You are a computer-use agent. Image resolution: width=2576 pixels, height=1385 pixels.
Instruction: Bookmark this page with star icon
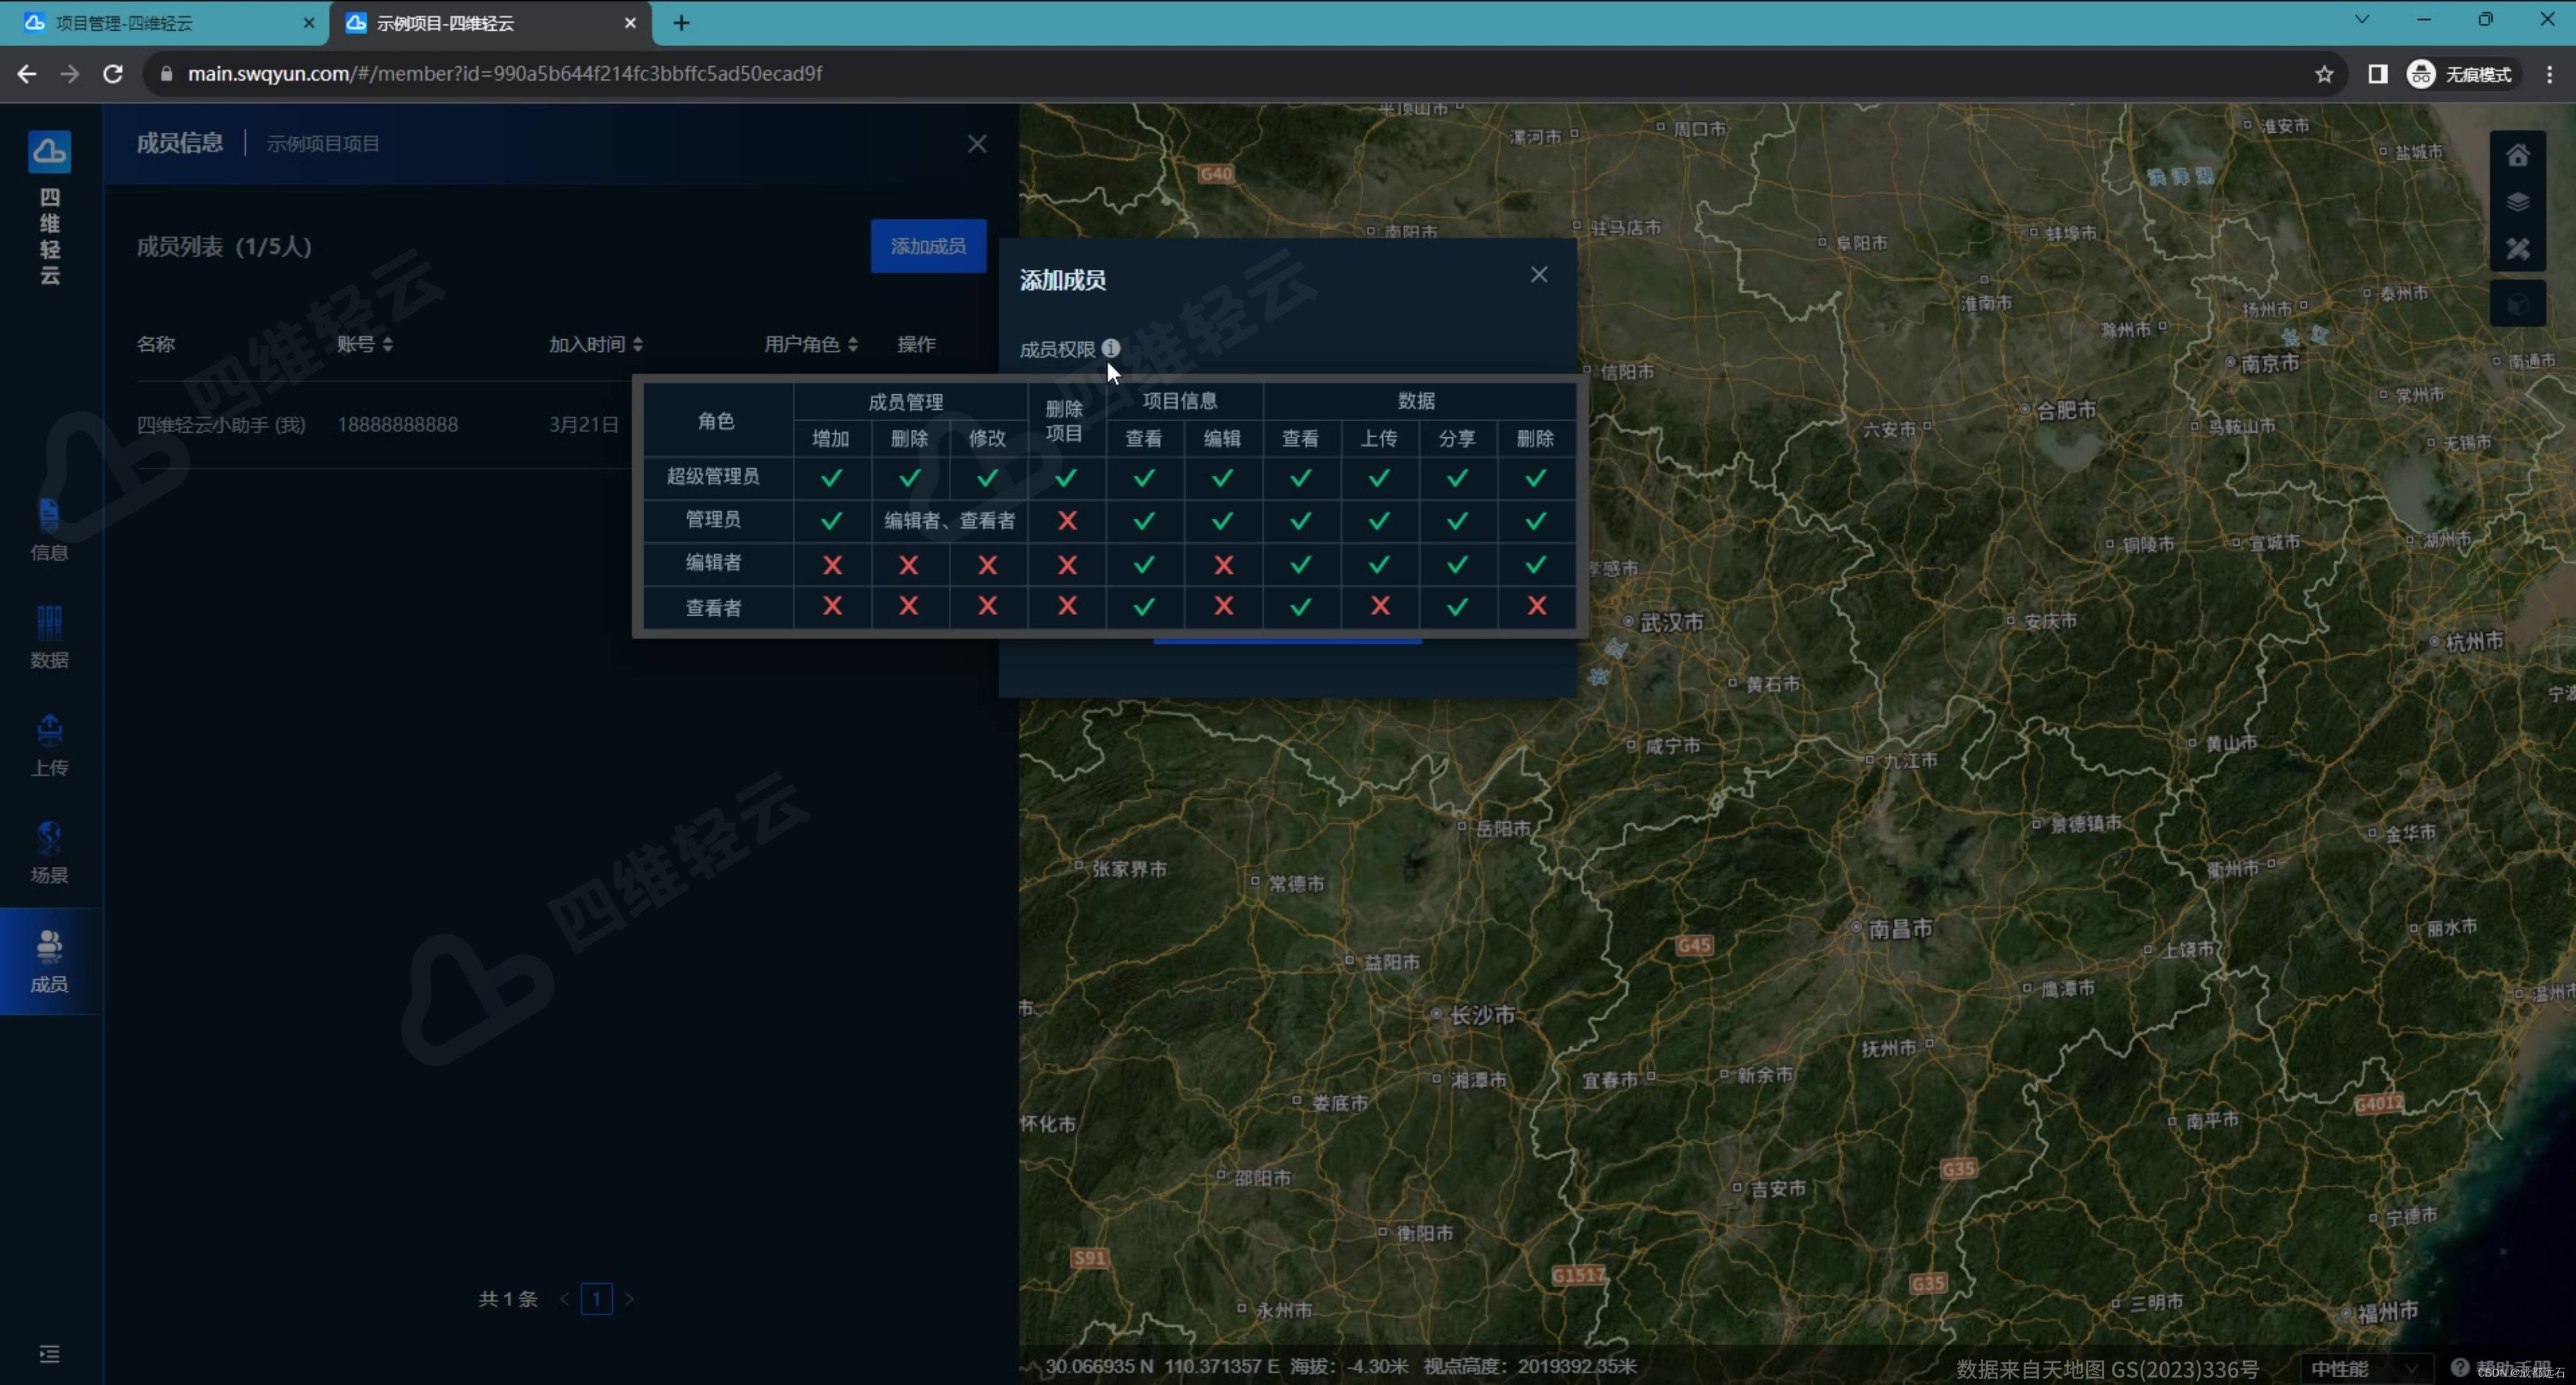[x=2324, y=74]
